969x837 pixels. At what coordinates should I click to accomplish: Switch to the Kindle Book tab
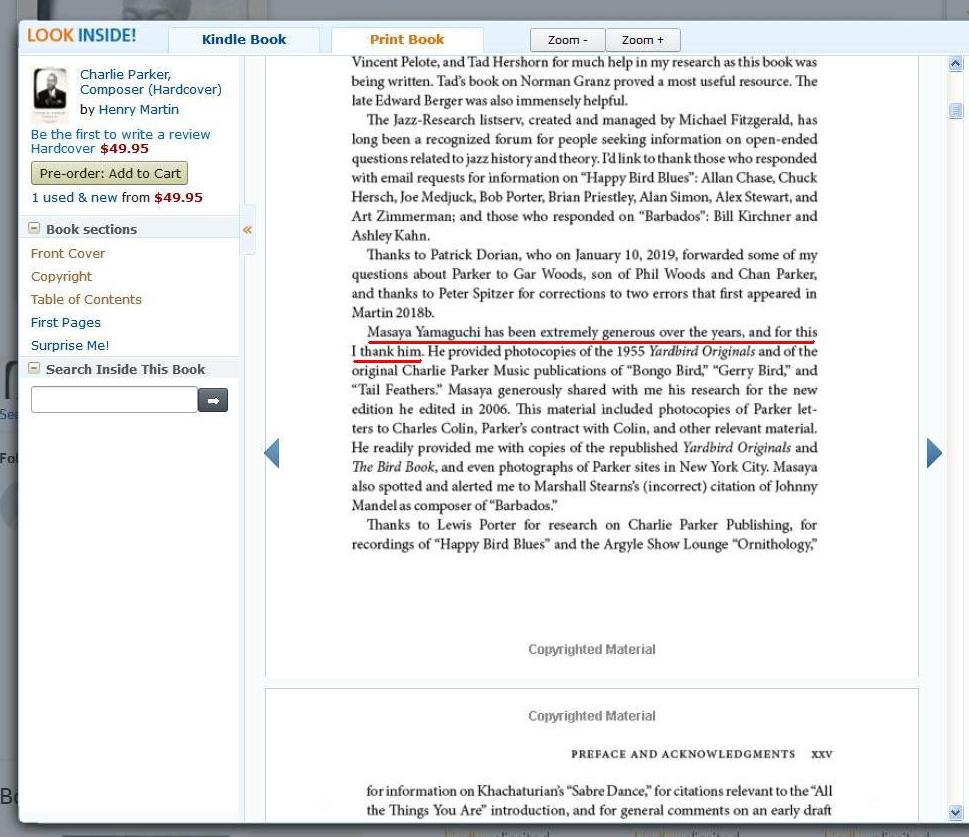[x=244, y=40]
